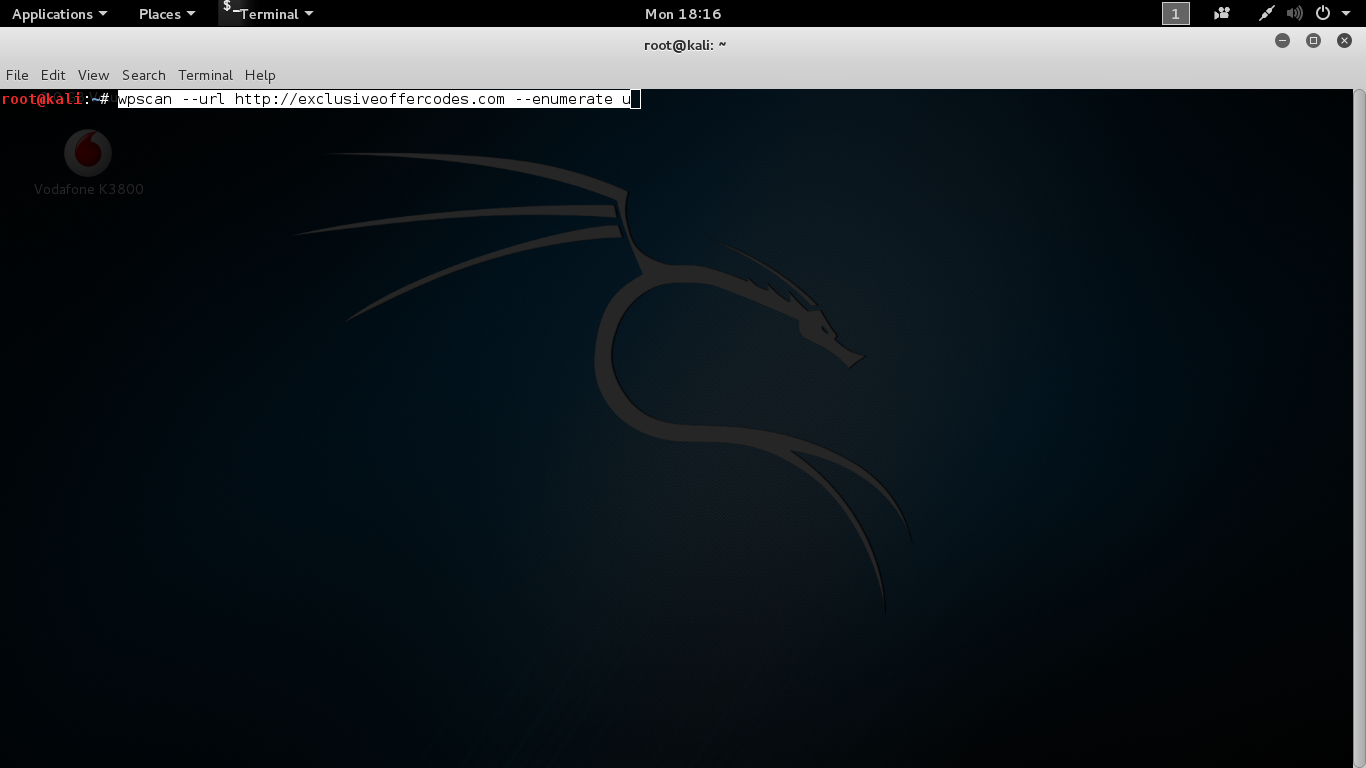Click the screen recorder camera icon
The image size is (1366, 768).
[1222, 14]
